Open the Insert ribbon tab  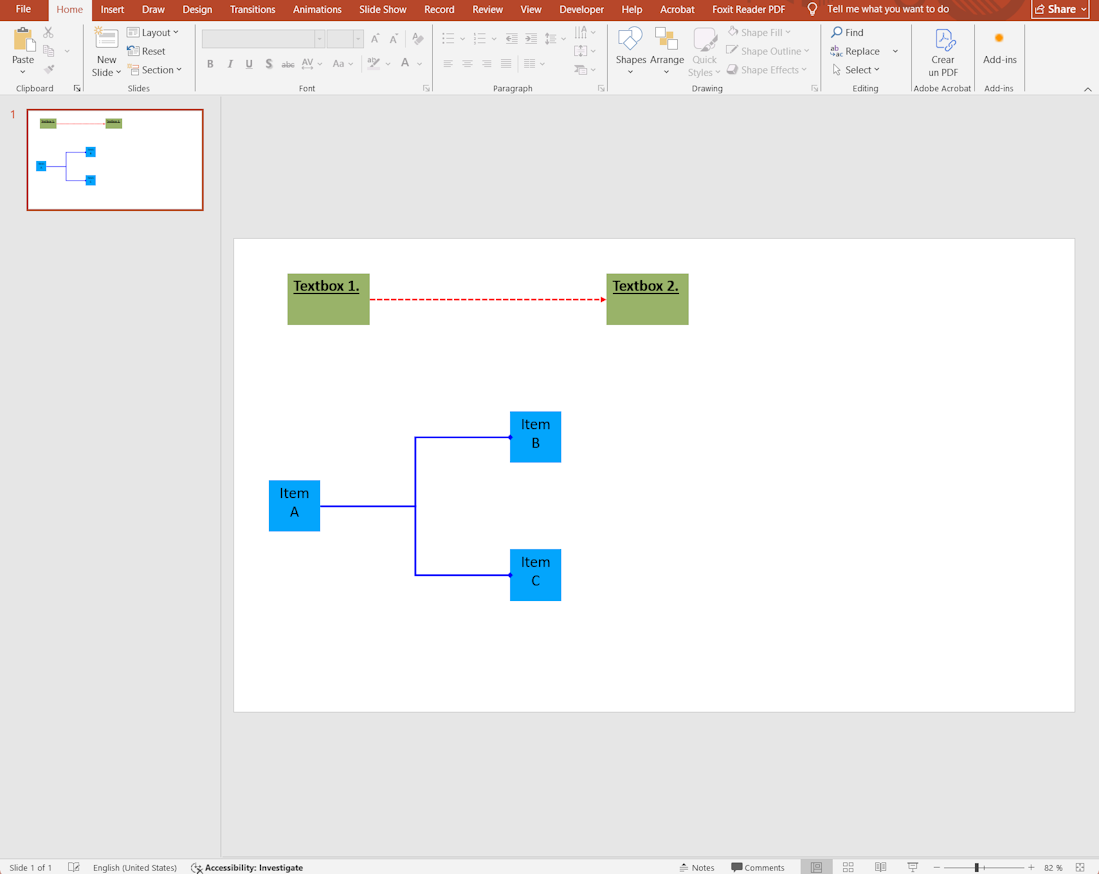112,9
